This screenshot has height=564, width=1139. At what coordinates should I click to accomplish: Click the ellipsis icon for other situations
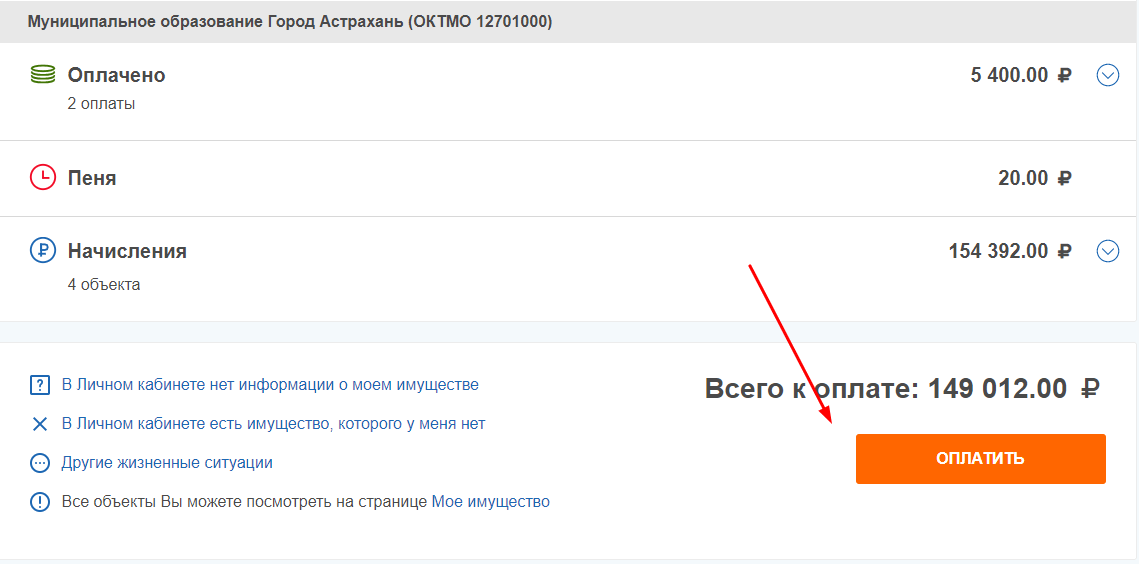tap(40, 463)
